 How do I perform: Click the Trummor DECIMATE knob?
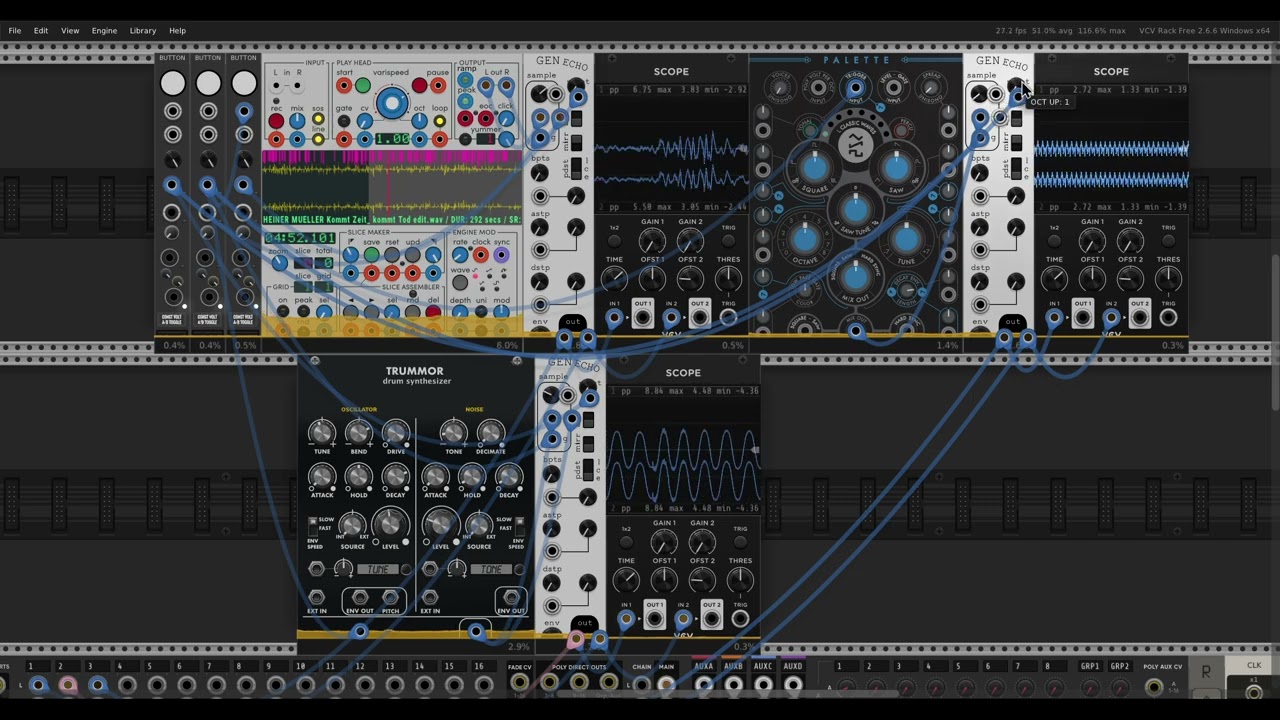tap(491, 433)
